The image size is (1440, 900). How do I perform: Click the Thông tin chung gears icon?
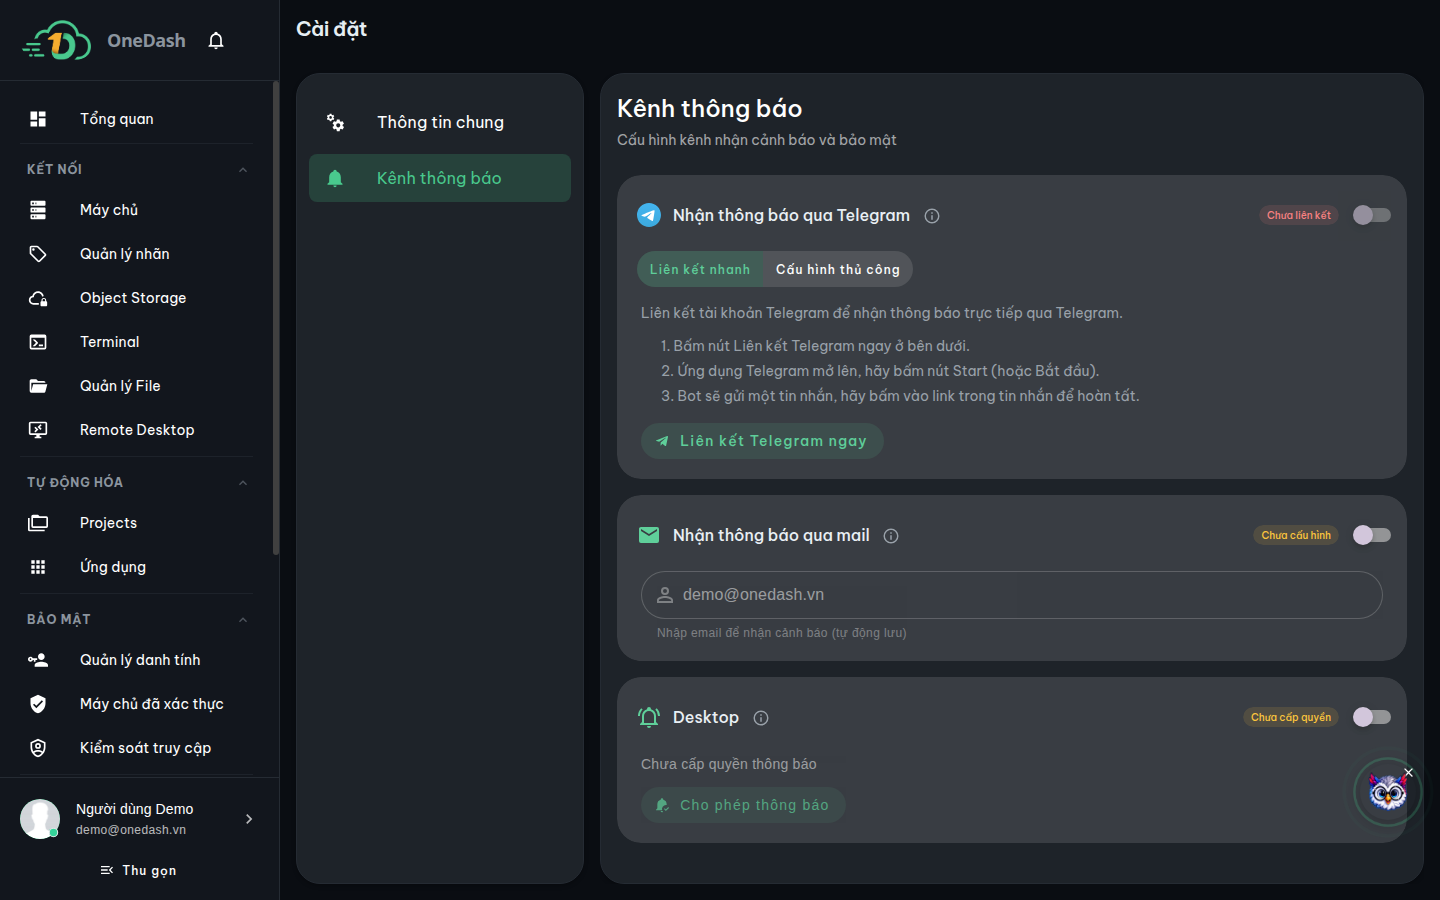[336, 123]
